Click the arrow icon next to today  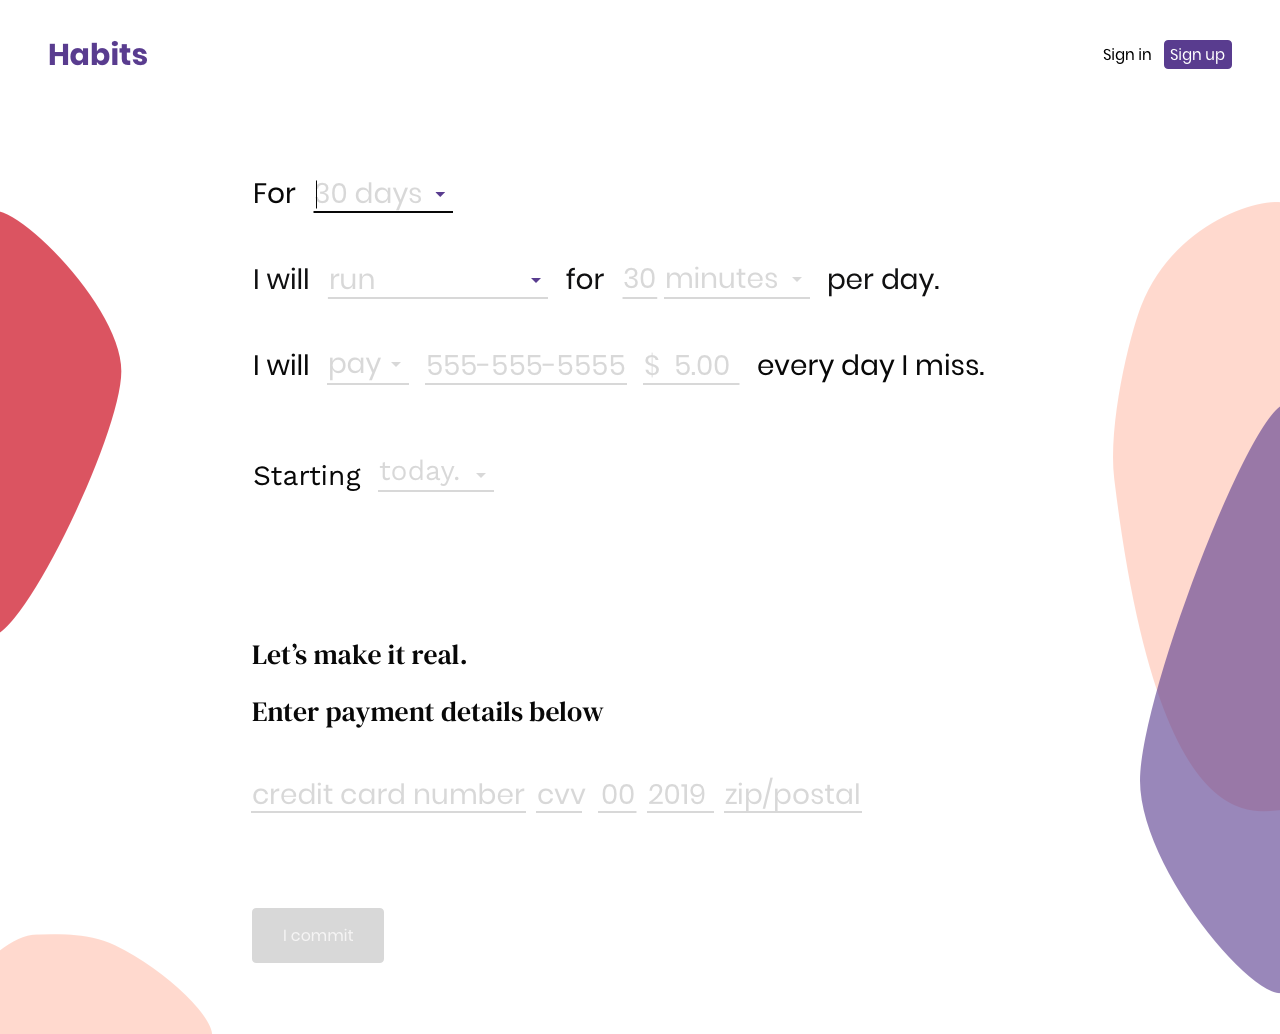pyautogui.click(x=481, y=476)
